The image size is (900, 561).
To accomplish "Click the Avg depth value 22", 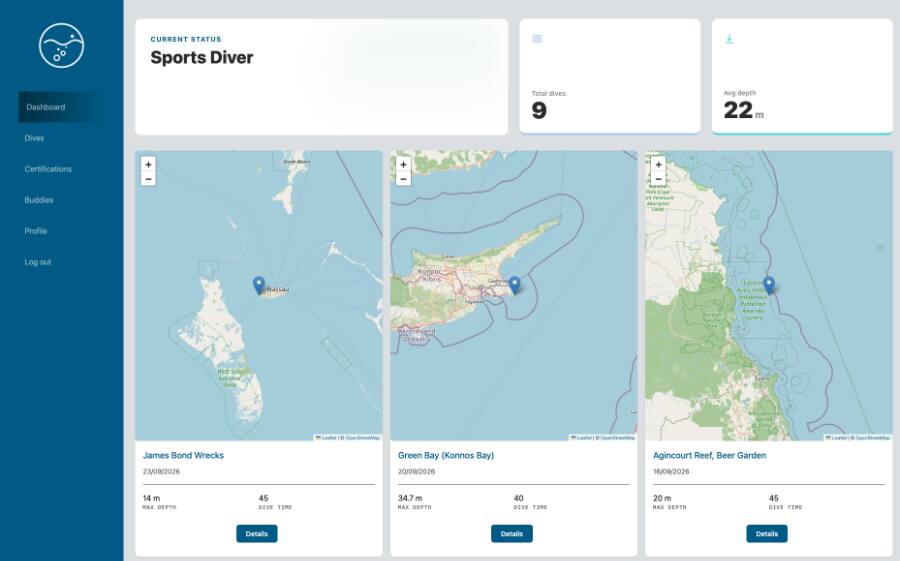I will pyautogui.click(x=738, y=110).
